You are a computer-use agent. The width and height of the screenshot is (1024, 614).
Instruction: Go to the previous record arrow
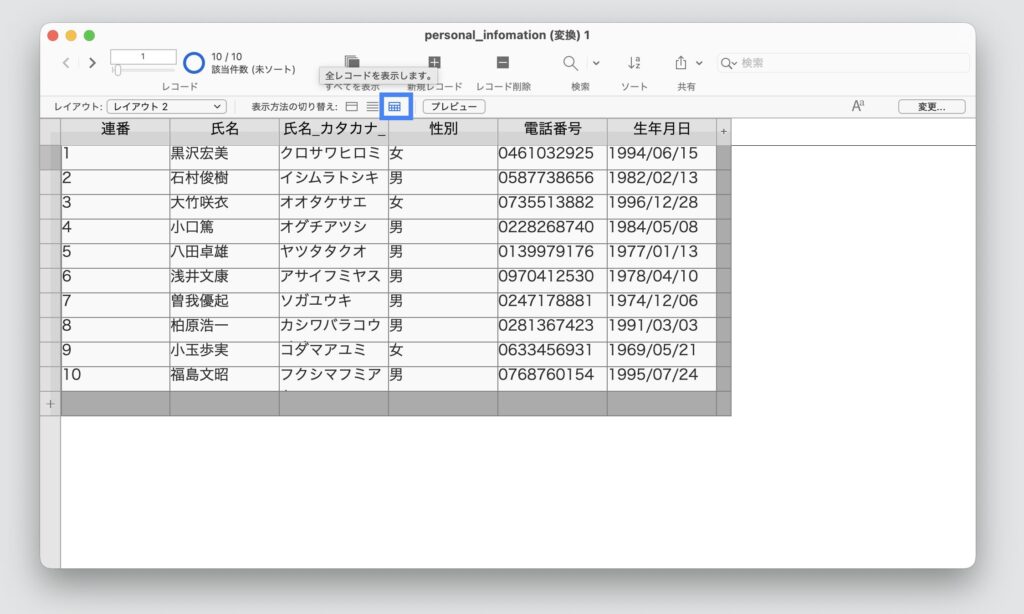(66, 62)
